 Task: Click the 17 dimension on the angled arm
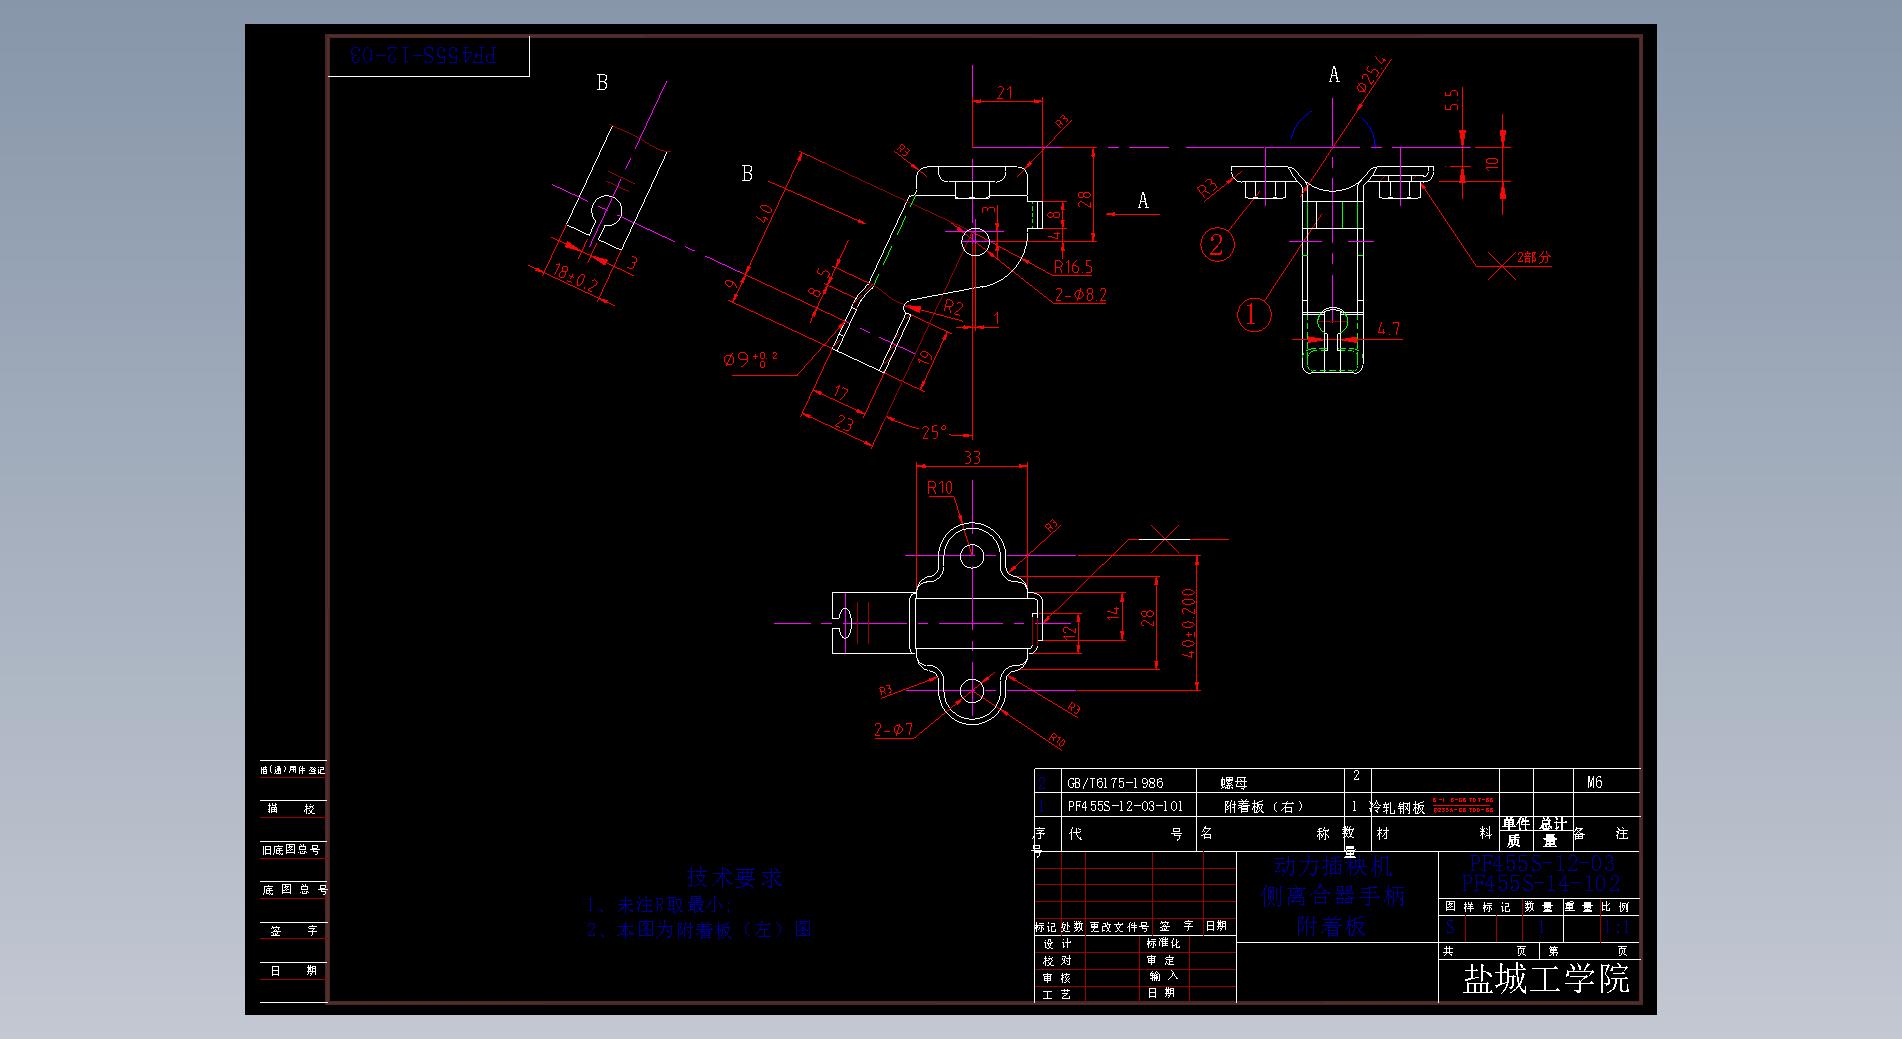tap(841, 393)
